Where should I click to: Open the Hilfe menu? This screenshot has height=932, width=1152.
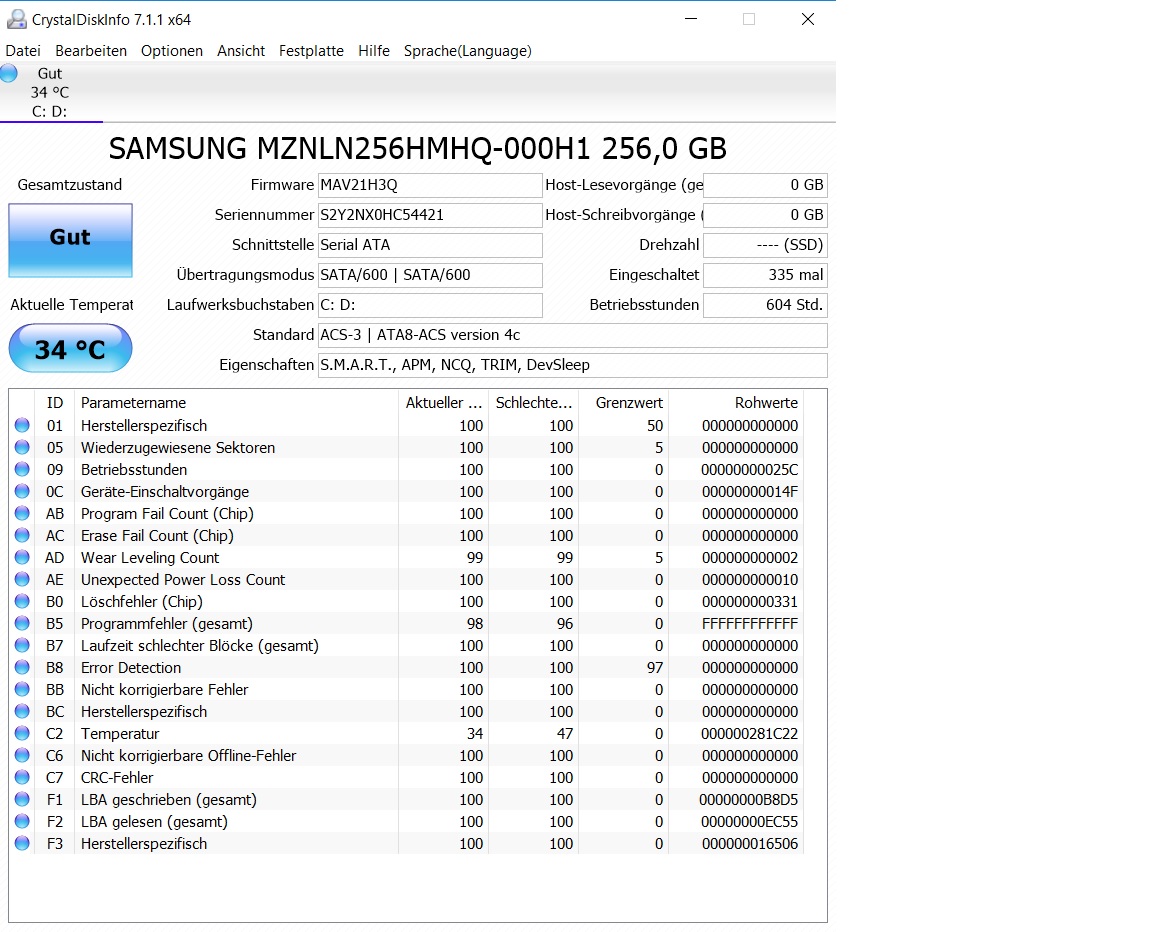[x=374, y=51]
